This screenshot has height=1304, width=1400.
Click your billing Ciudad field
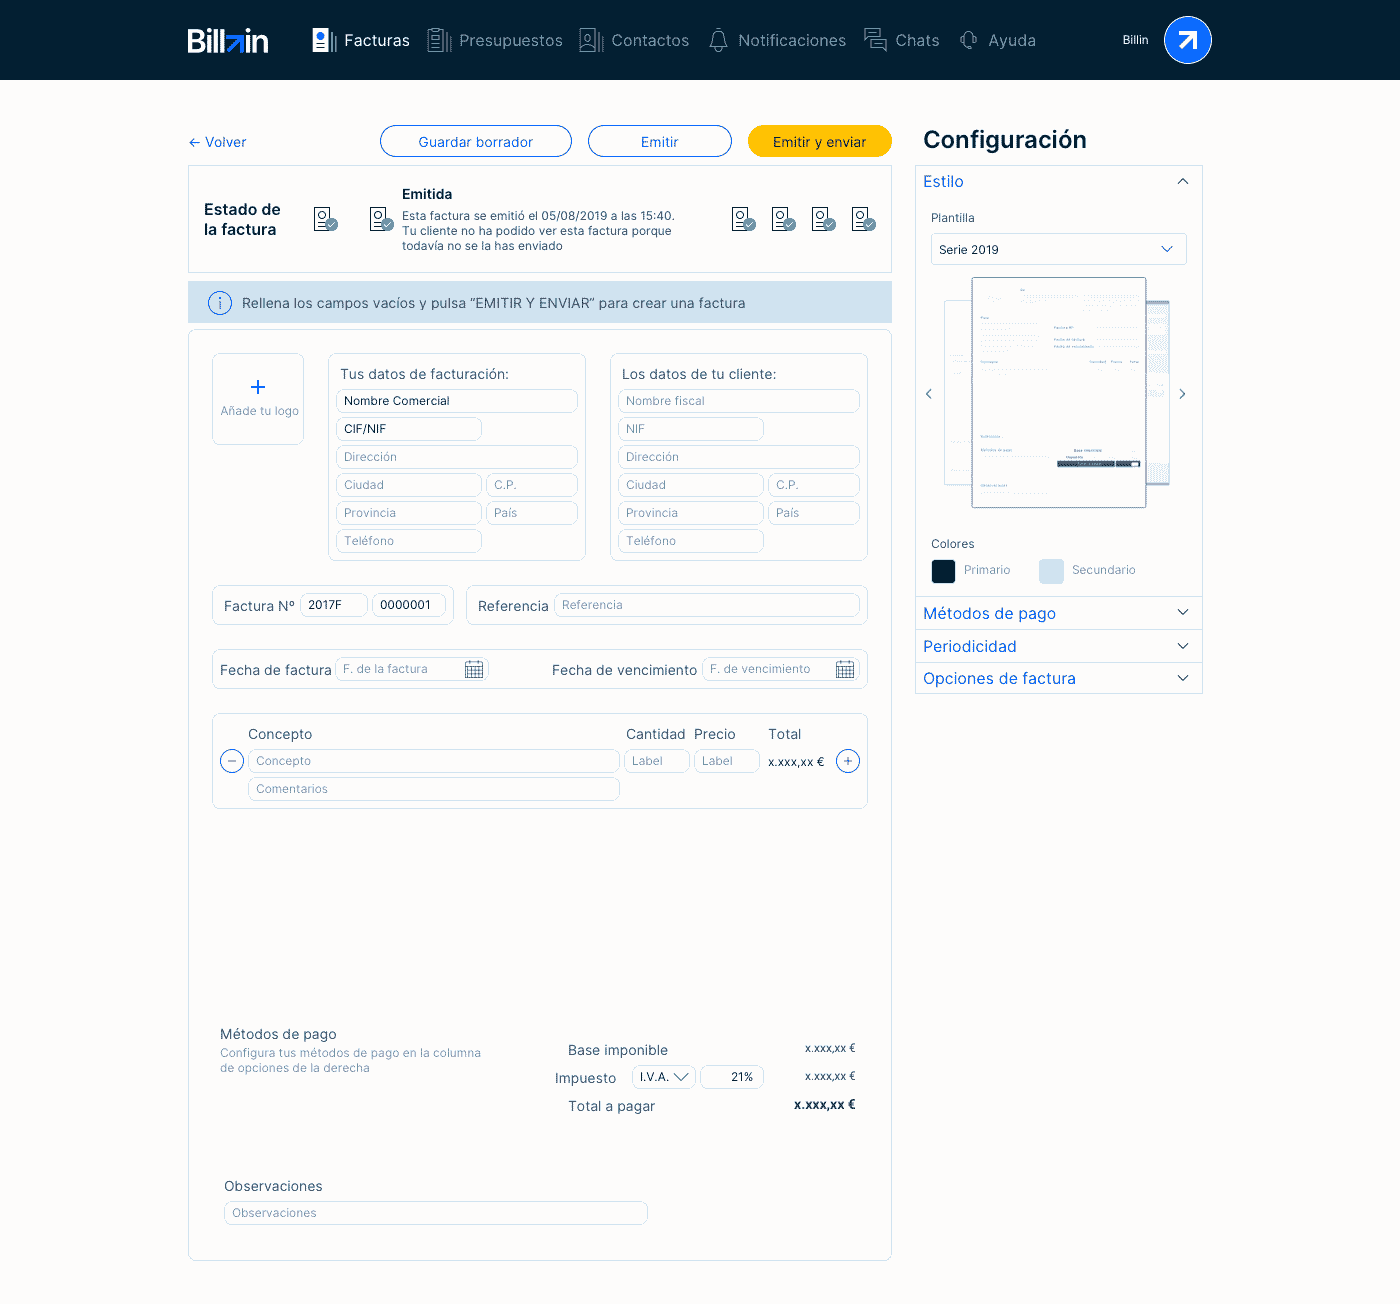pos(409,485)
